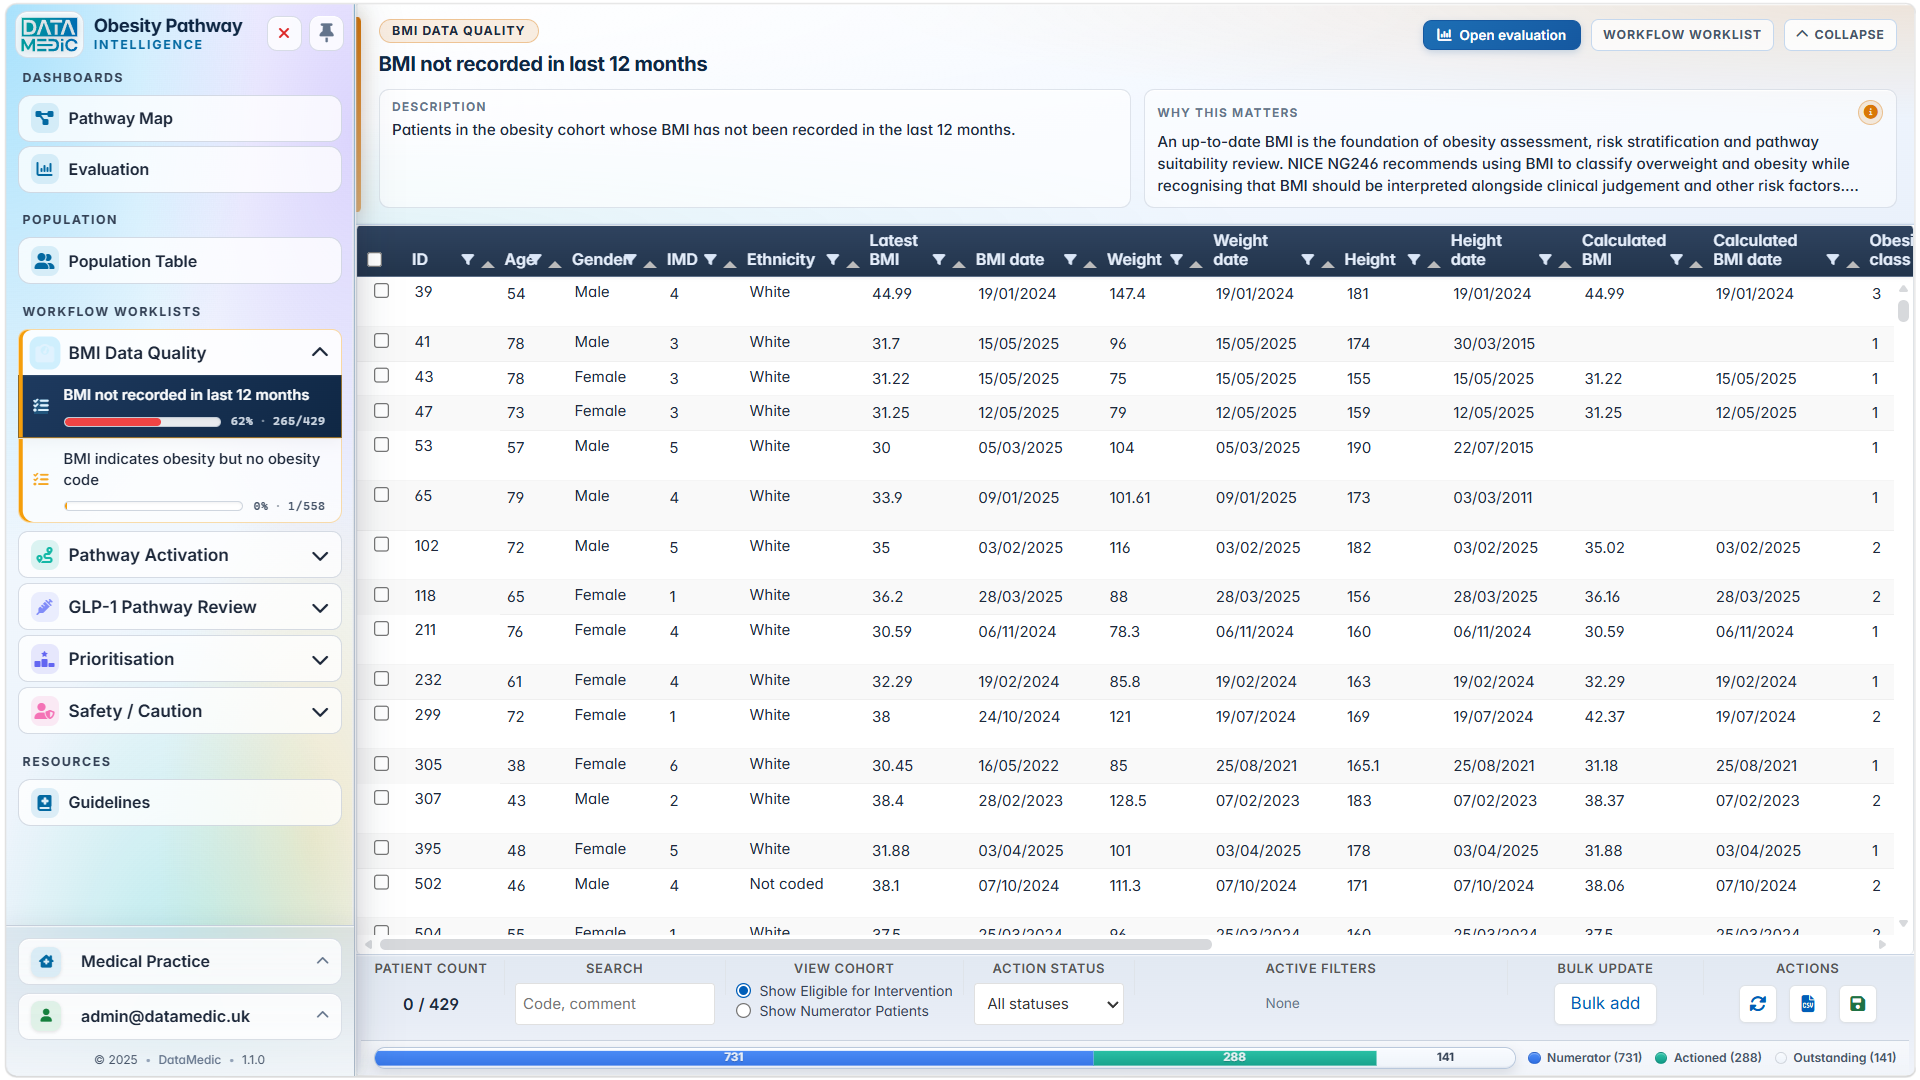
Task: Open the Evaluation dashboard
Action: [x=180, y=169]
